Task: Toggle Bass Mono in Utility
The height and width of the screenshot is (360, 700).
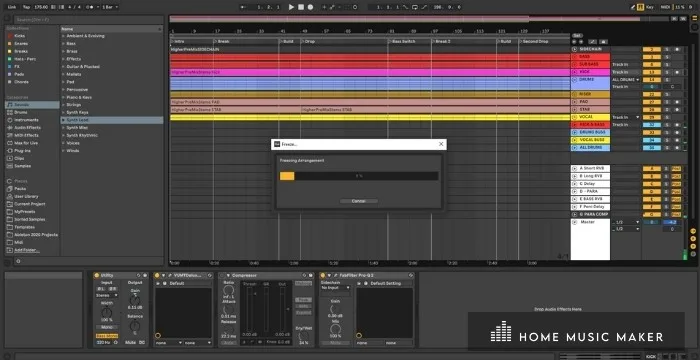Action: 107,335
